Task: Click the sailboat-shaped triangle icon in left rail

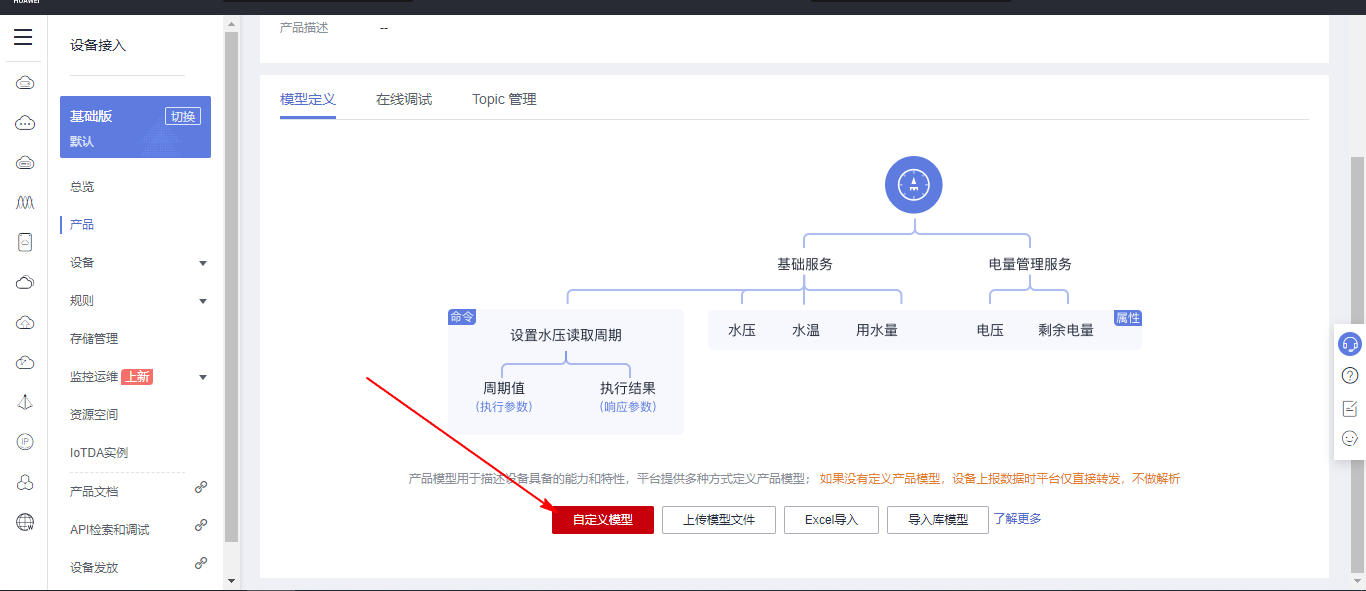Action: (x=25, y=402)
